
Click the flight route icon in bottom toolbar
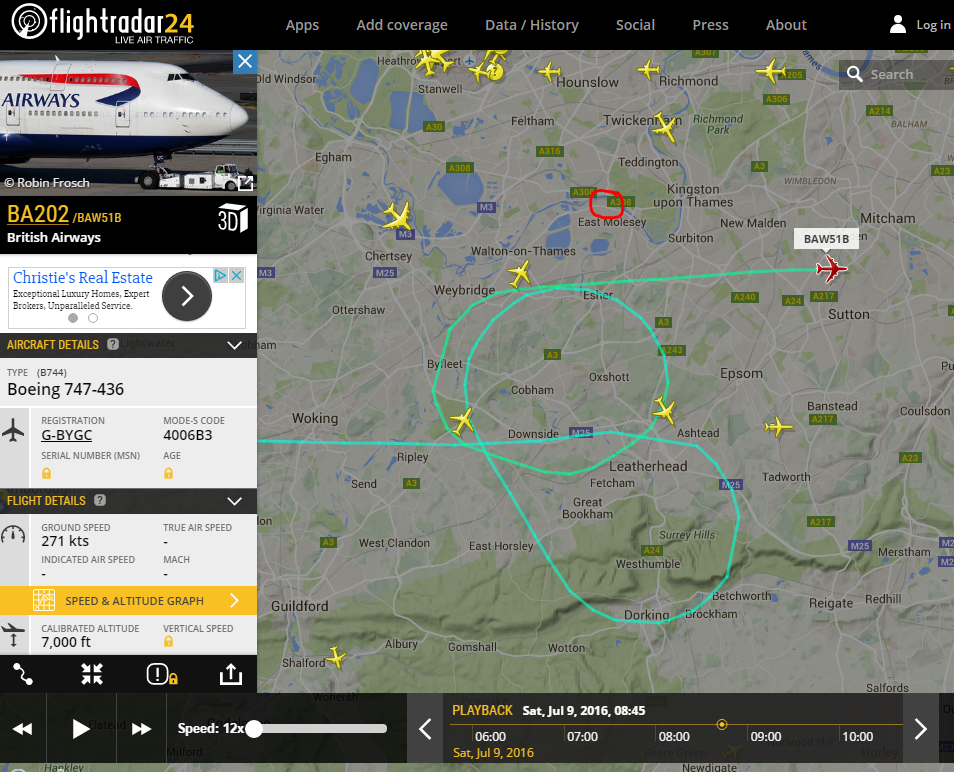click(x=23, y=674)
